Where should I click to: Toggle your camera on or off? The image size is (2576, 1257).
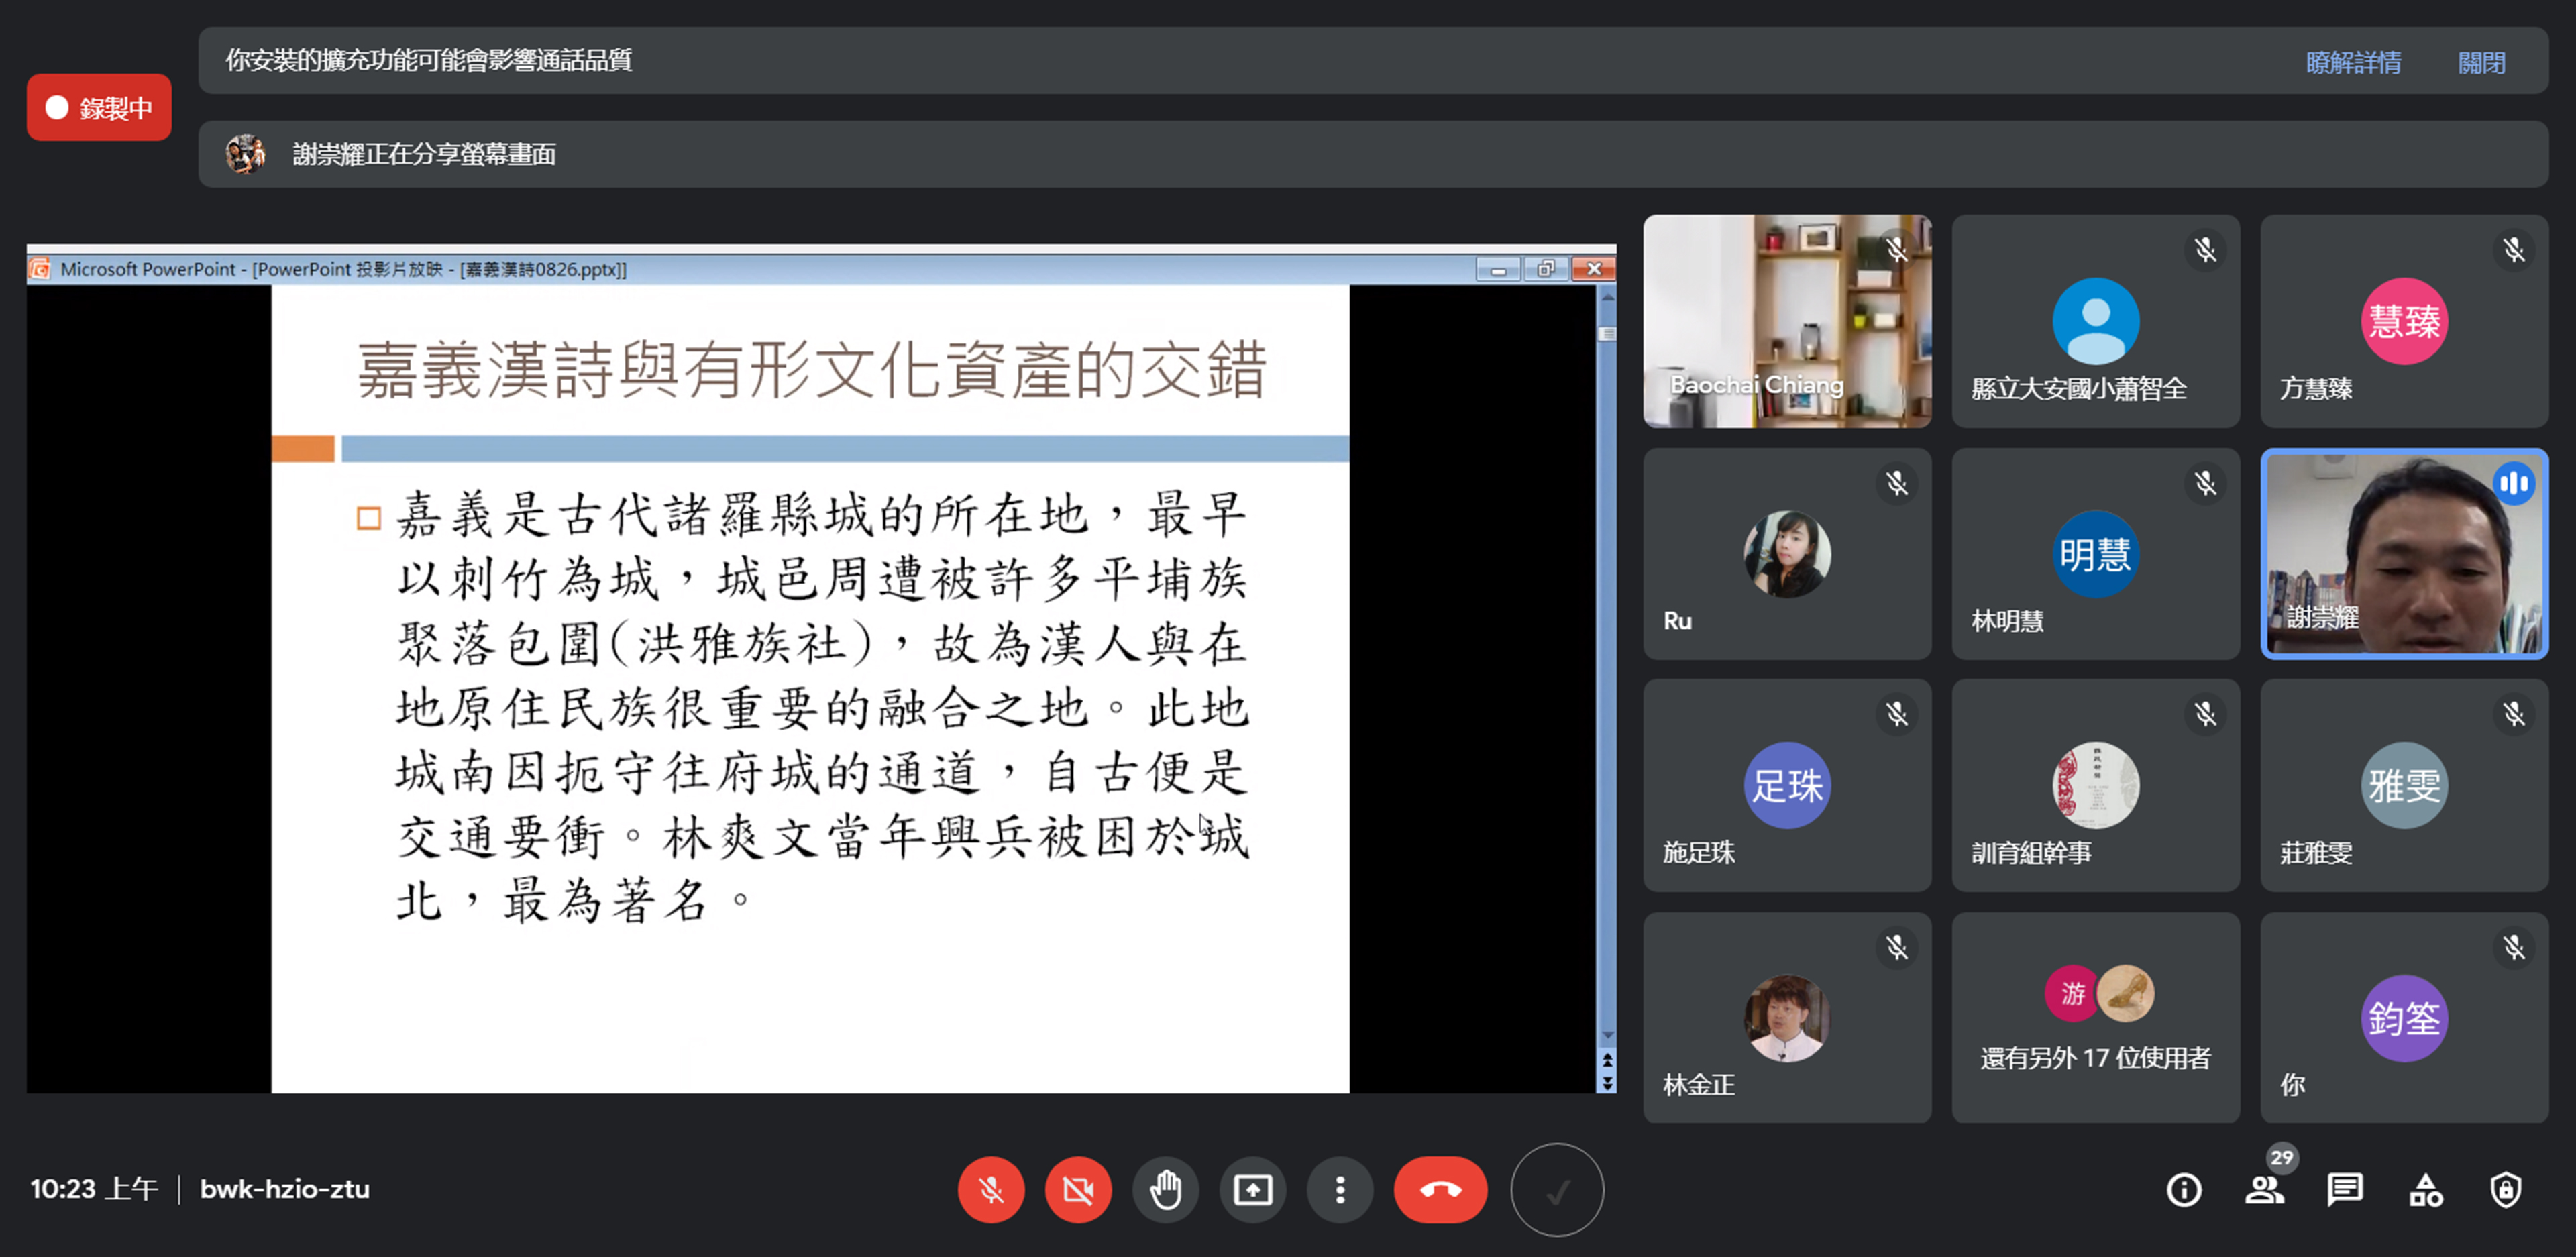1078,1190
